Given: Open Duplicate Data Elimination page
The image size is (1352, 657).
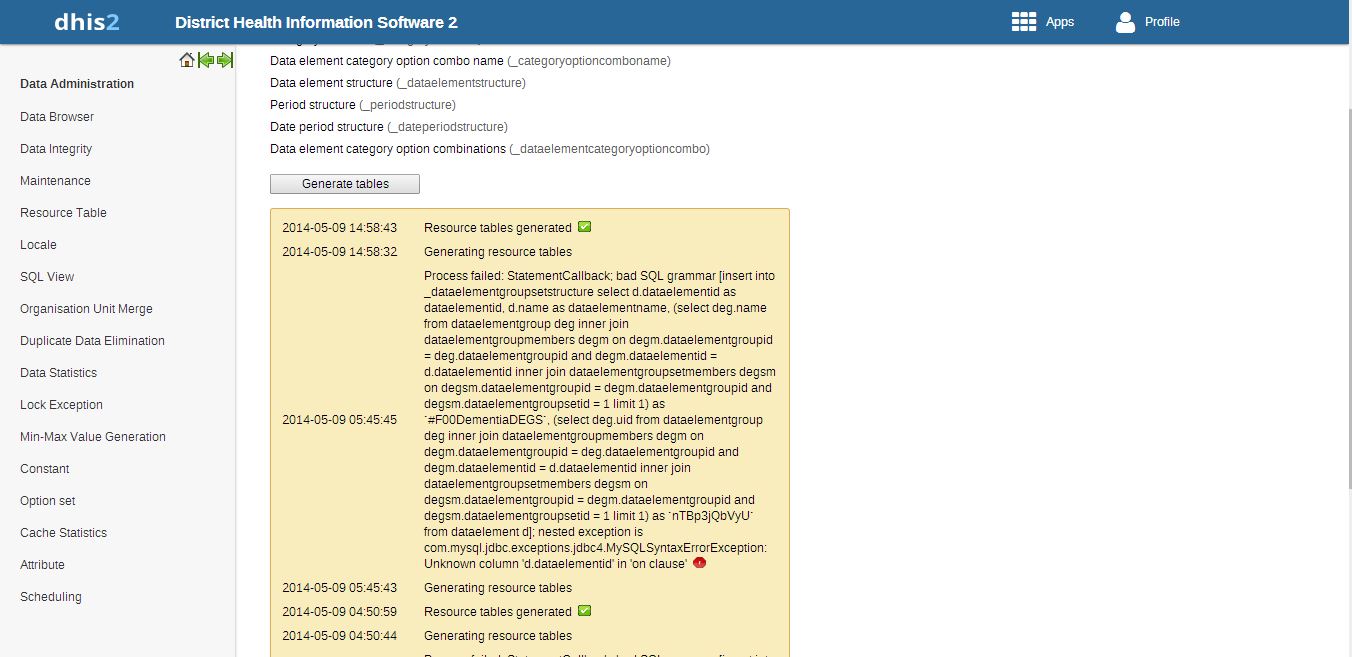Looking at the screenshot, I should pyautogui.click(x=92, y=341).
